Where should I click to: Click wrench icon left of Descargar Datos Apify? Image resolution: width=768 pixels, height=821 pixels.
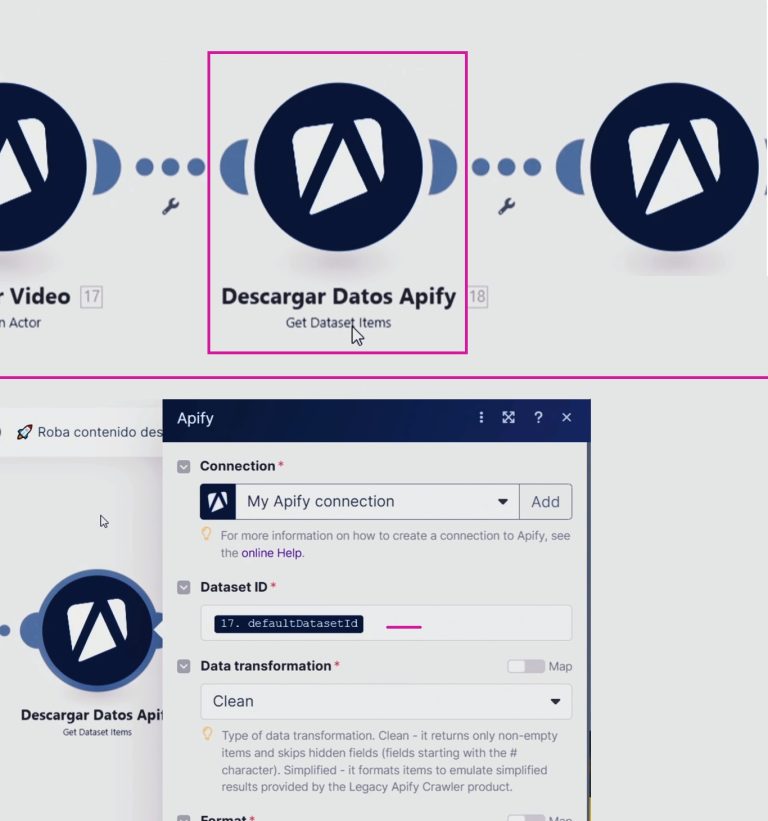pos(171,207)
